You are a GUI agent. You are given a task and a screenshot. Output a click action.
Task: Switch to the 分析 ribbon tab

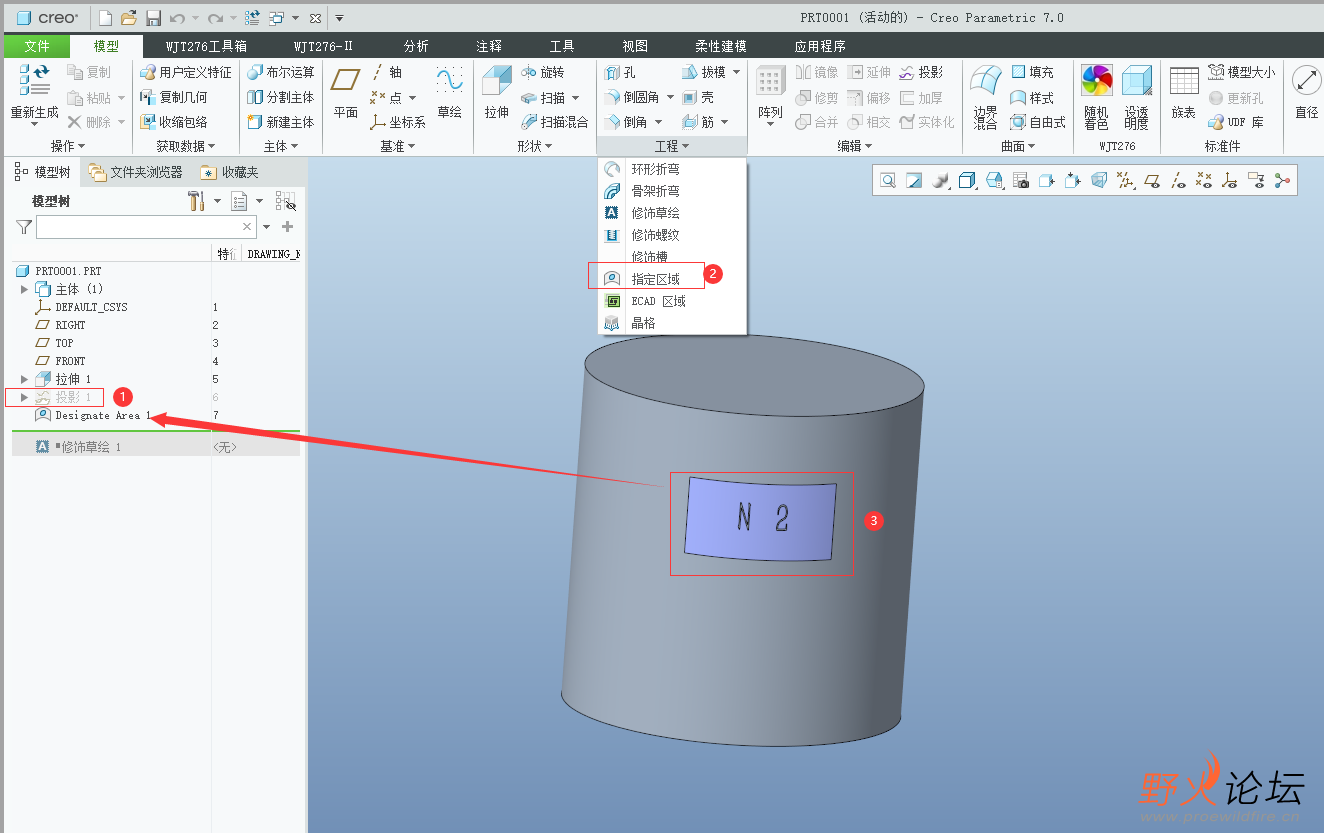(416, 46)
